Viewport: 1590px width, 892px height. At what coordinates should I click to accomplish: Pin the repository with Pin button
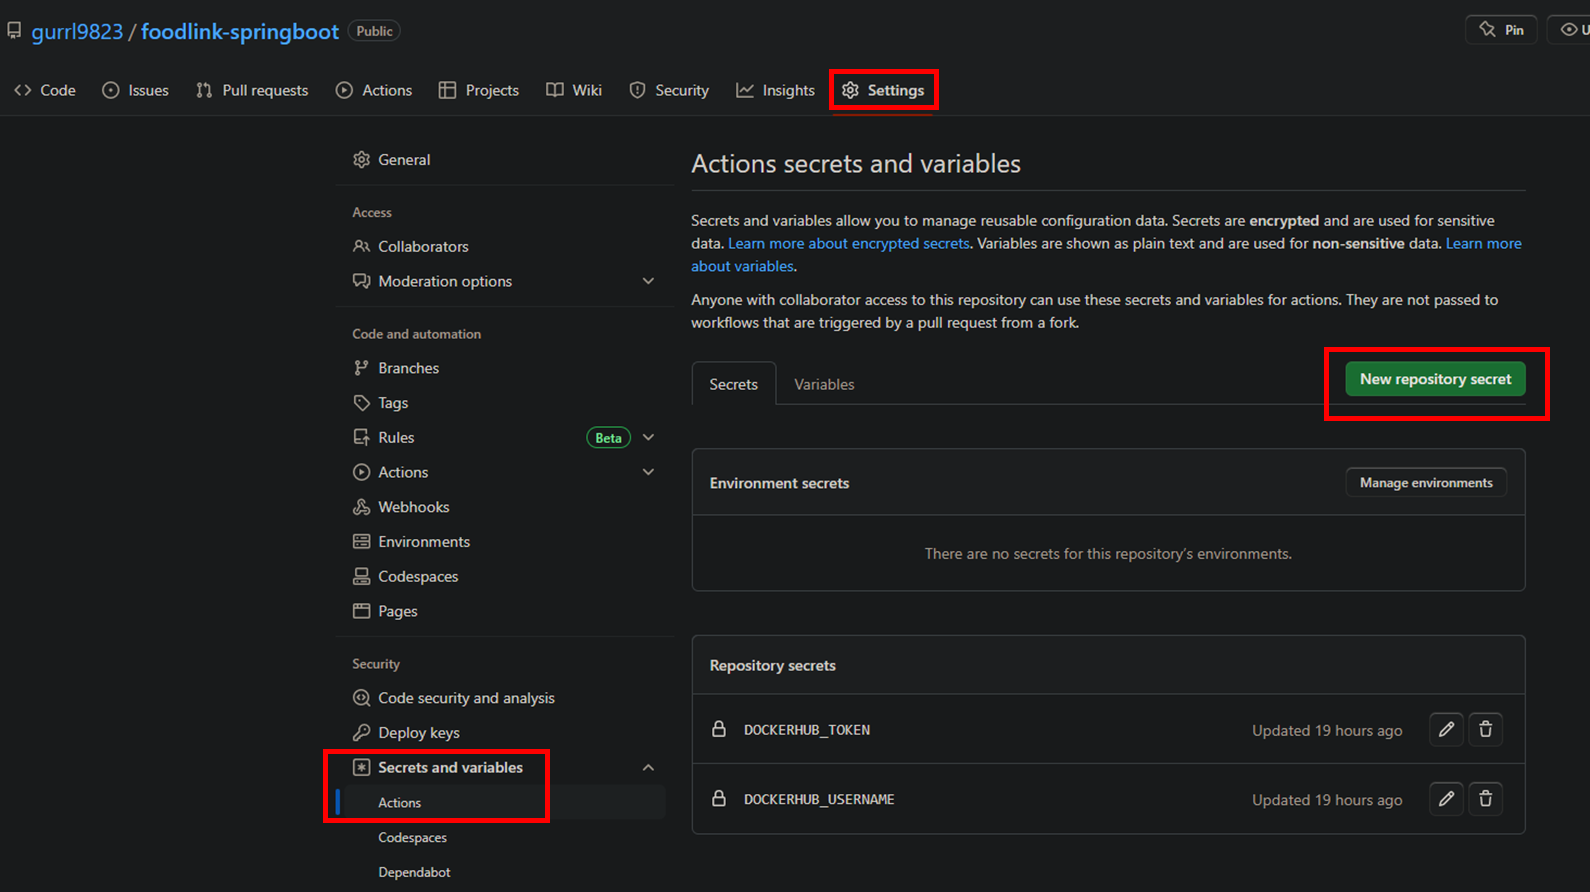1501,30
